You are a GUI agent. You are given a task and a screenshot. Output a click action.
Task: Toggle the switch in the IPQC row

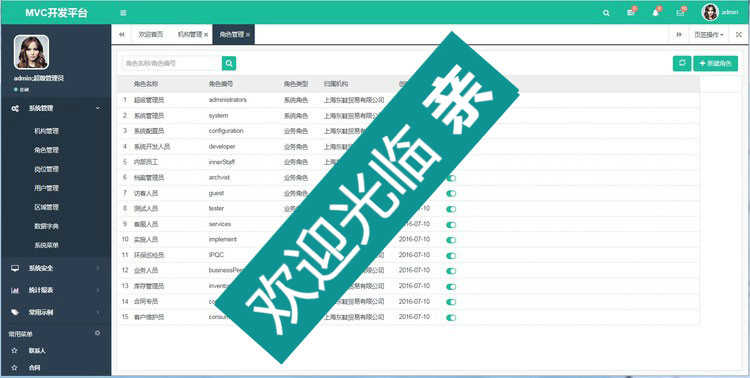pyautogui.click(x=451, y=256)
